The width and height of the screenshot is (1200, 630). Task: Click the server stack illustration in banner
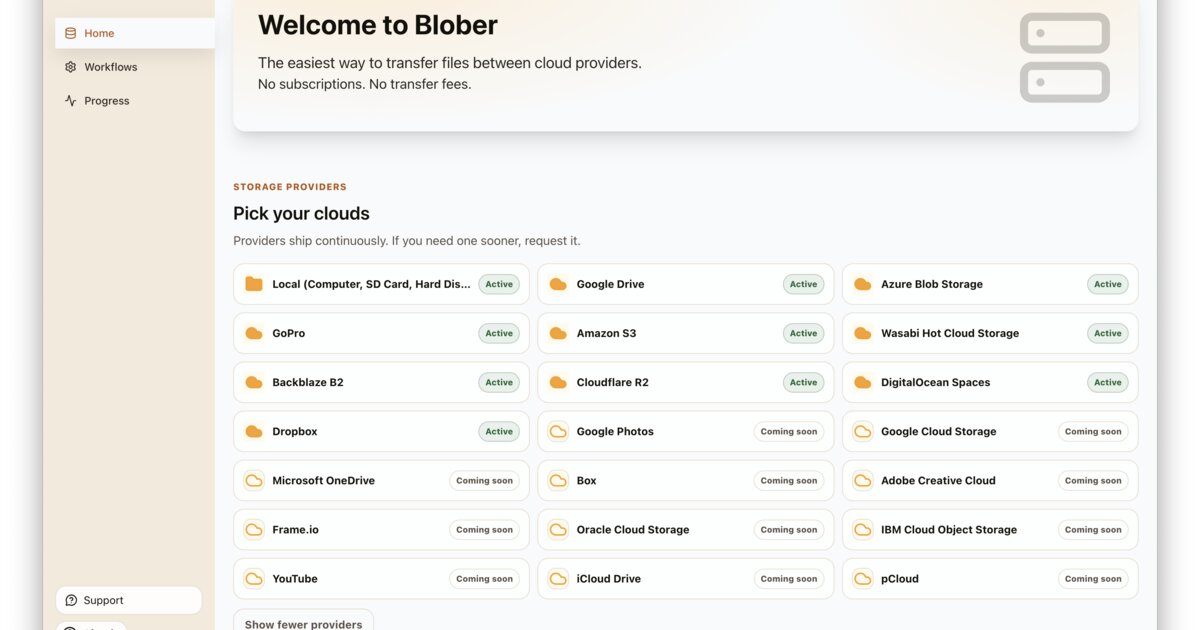pos(1065,57)
